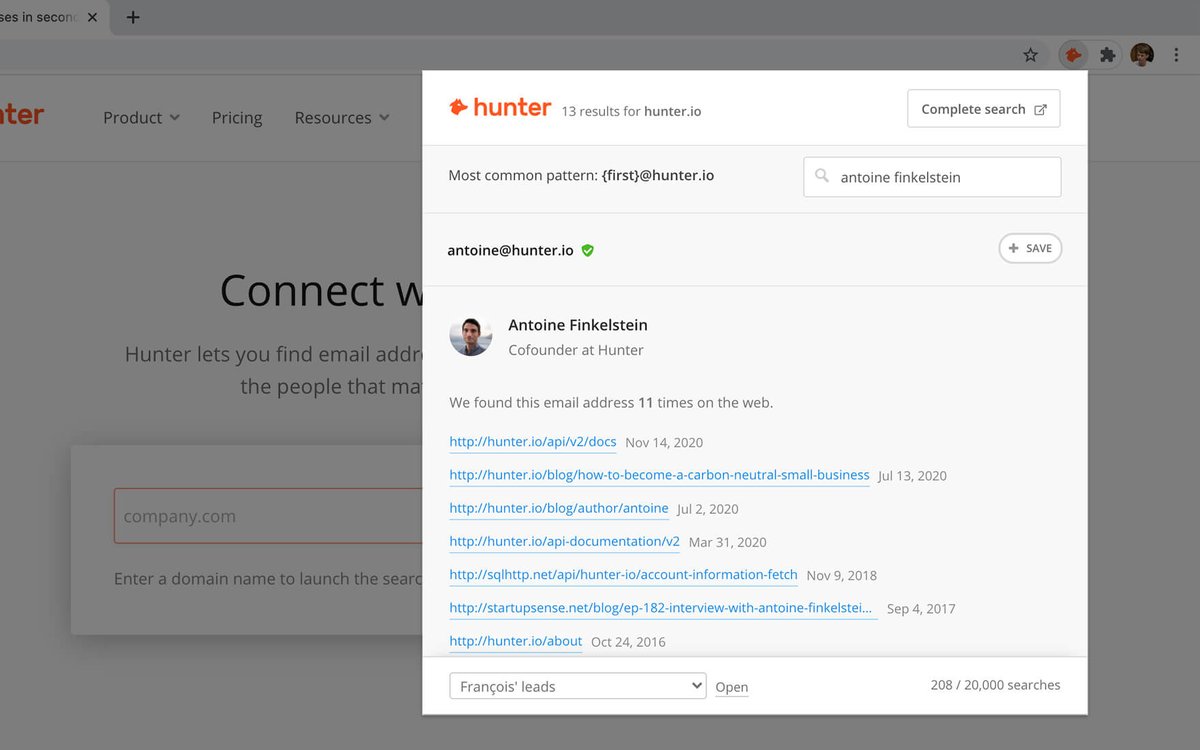The height and width of the screenshot is (750, 1200).
Task: Expand the Resources menu on Hunter site
Action: tap(341, 118)
